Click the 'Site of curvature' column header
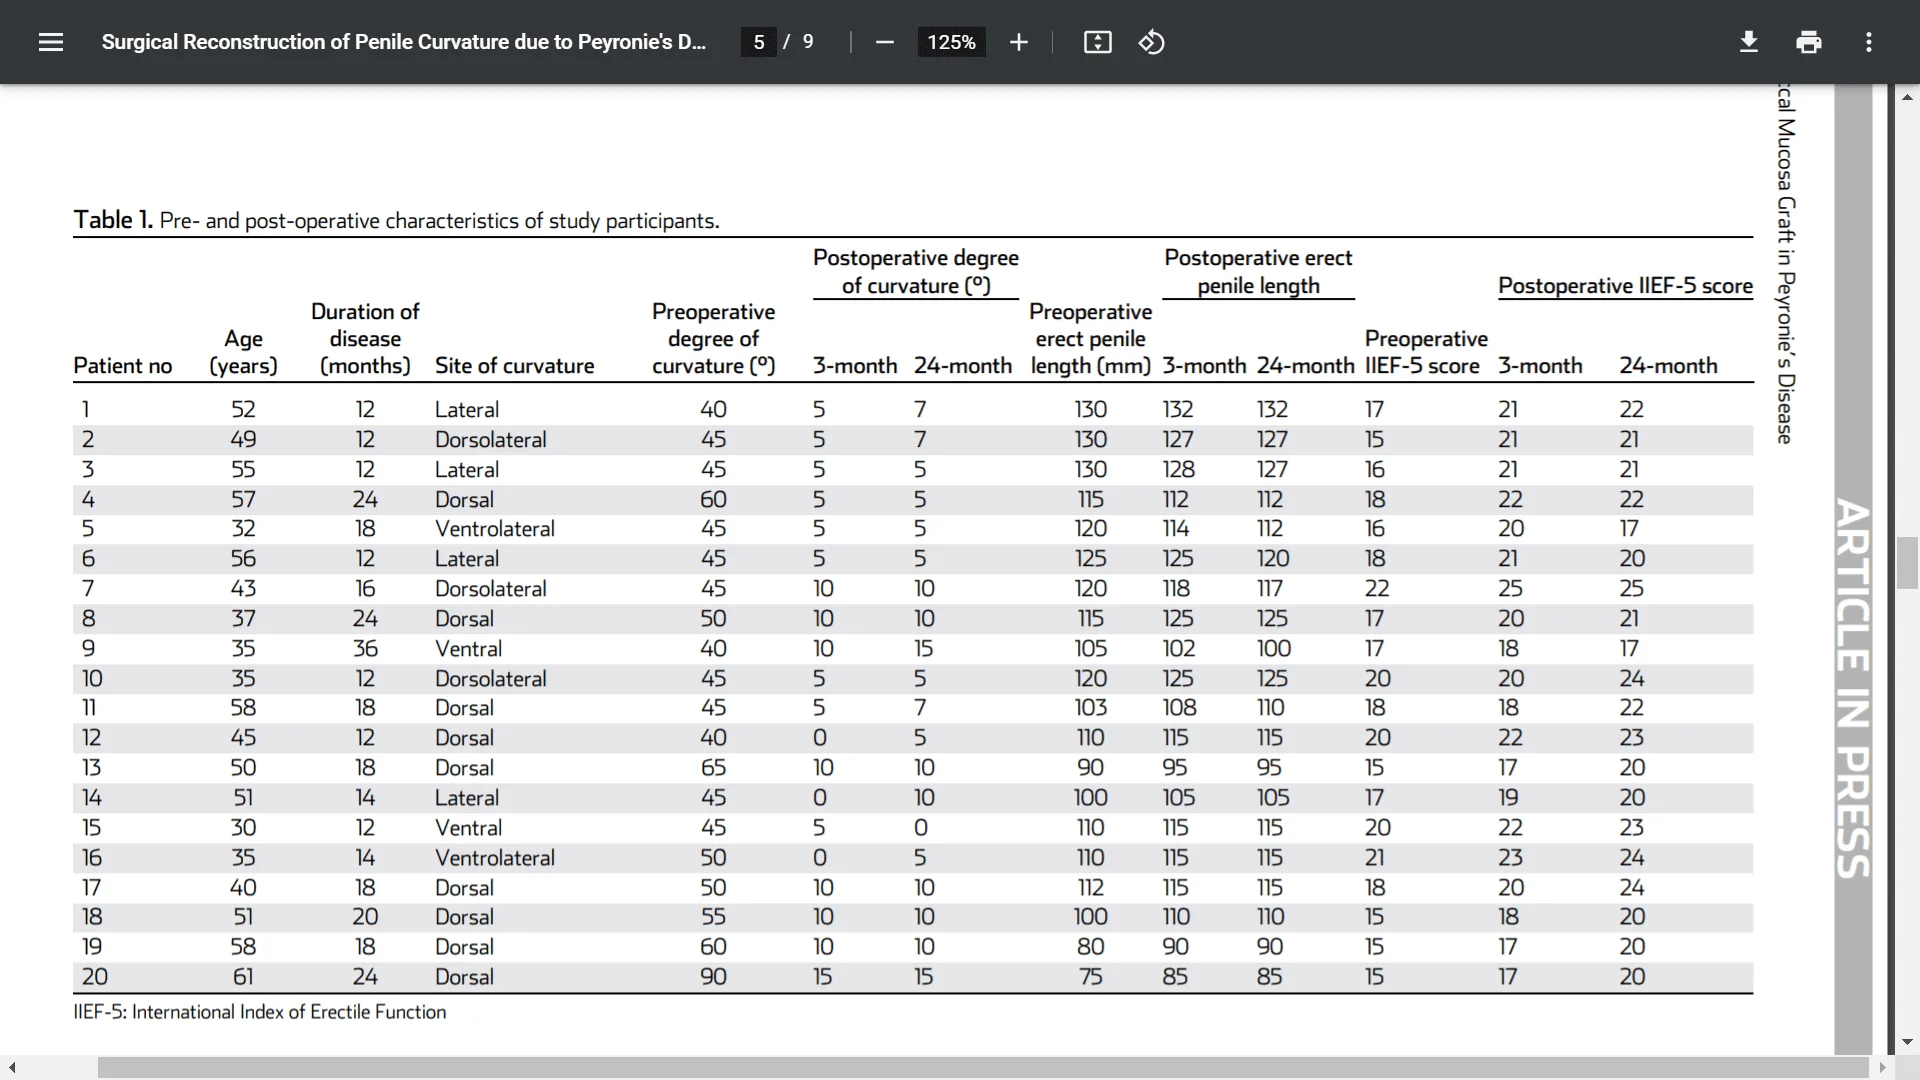1920x1080 pixels. [514, 366]
